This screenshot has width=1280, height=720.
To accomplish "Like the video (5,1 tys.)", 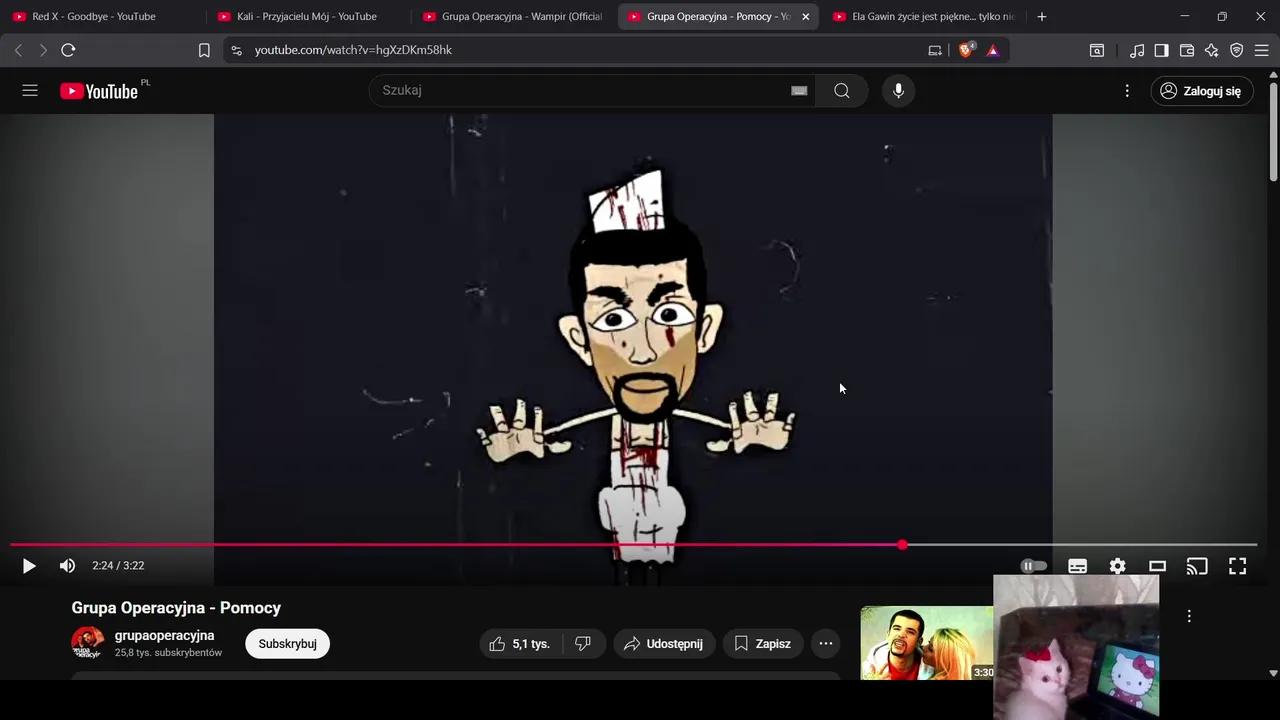I will [520, 644].
